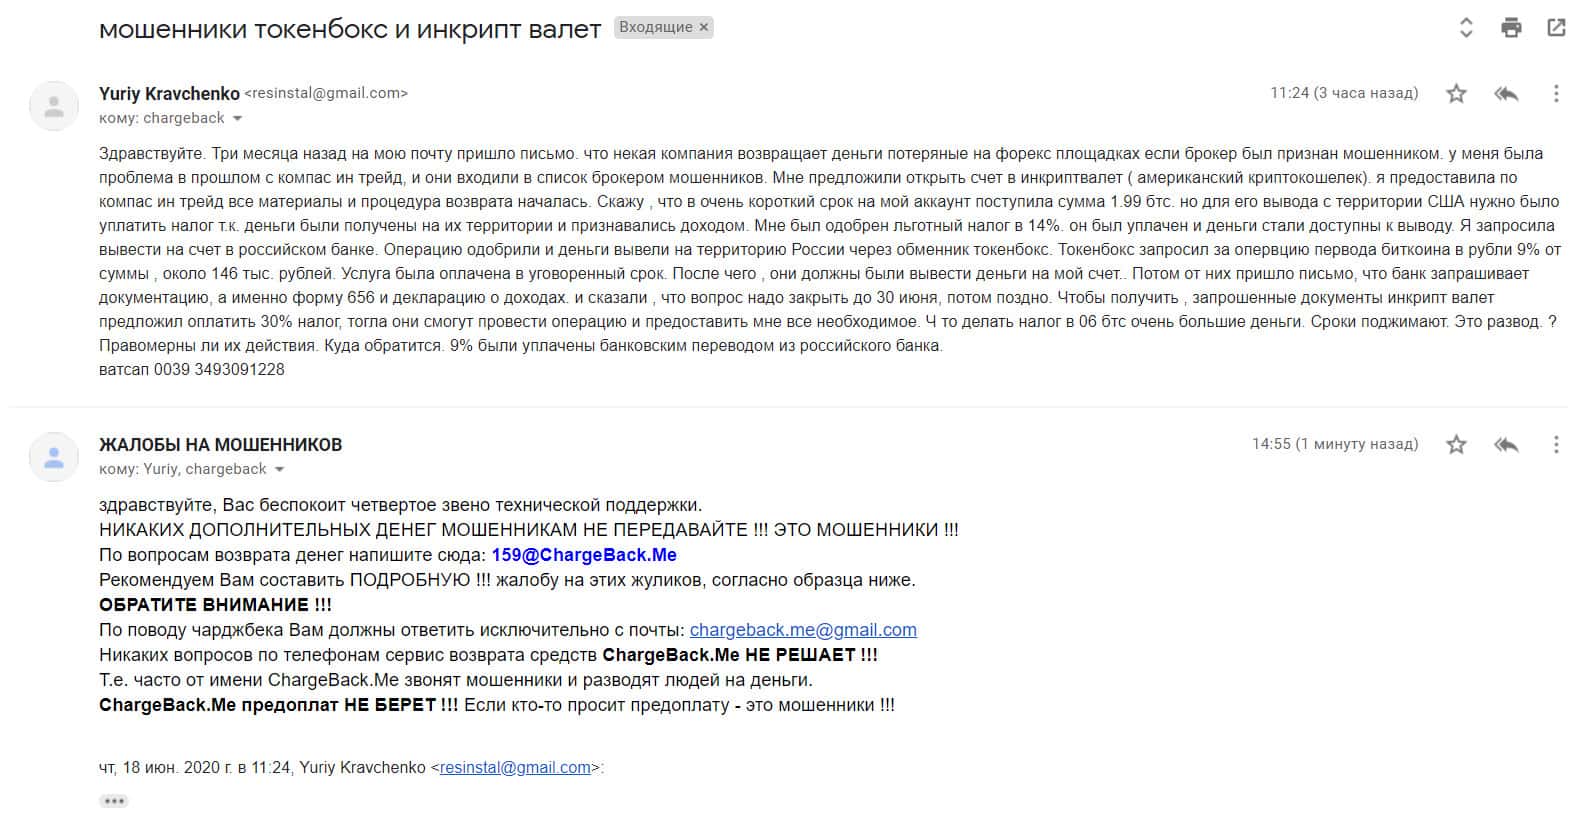1587x817 pixels.
Task: Star Yuriy Kravchenko's message
Action: (1456, 94)
